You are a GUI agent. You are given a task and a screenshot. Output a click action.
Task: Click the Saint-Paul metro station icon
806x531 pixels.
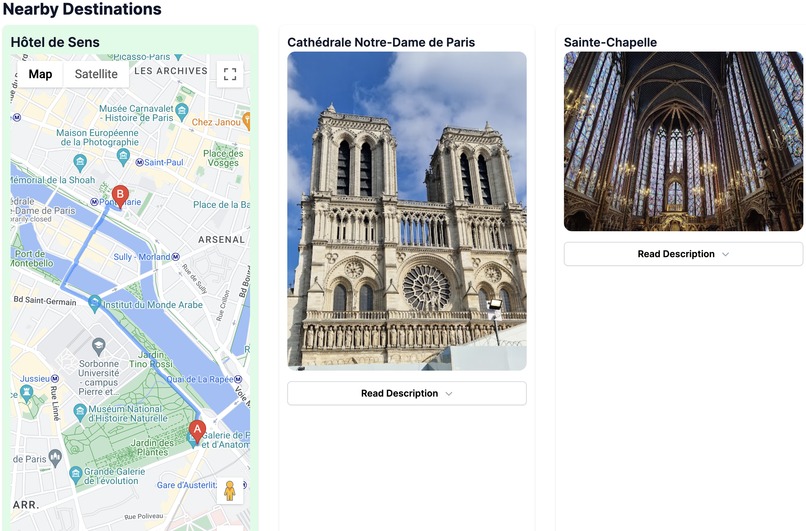[139, 162]
